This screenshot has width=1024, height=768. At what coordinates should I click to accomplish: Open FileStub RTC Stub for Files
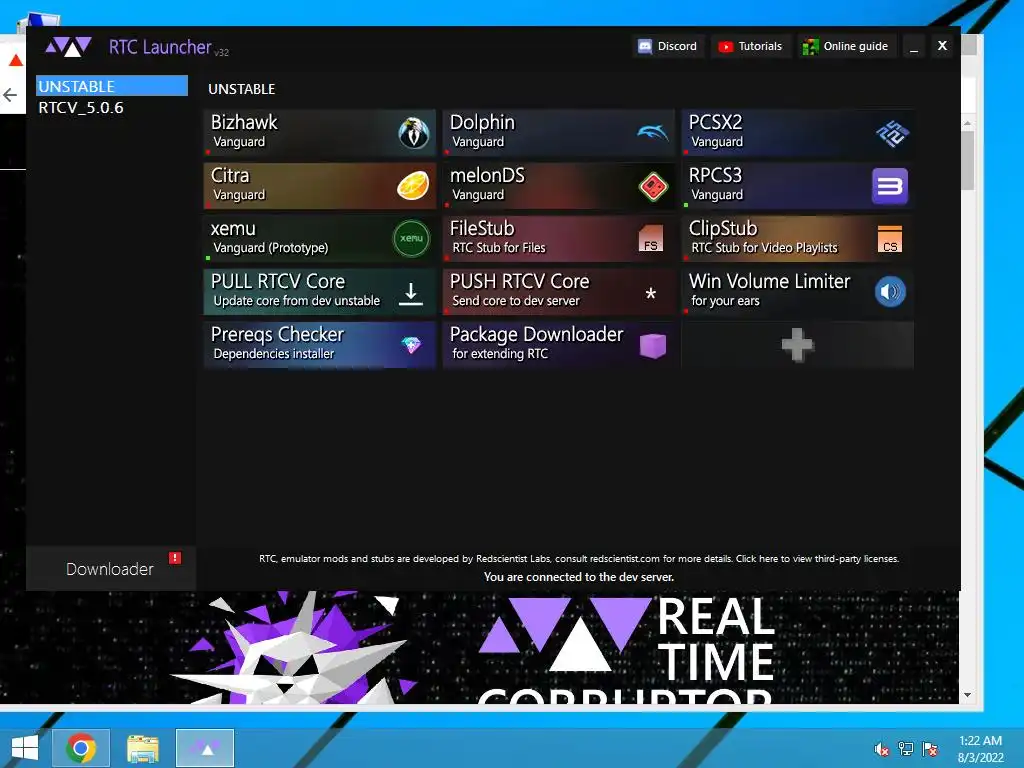[x=558, y=239]
